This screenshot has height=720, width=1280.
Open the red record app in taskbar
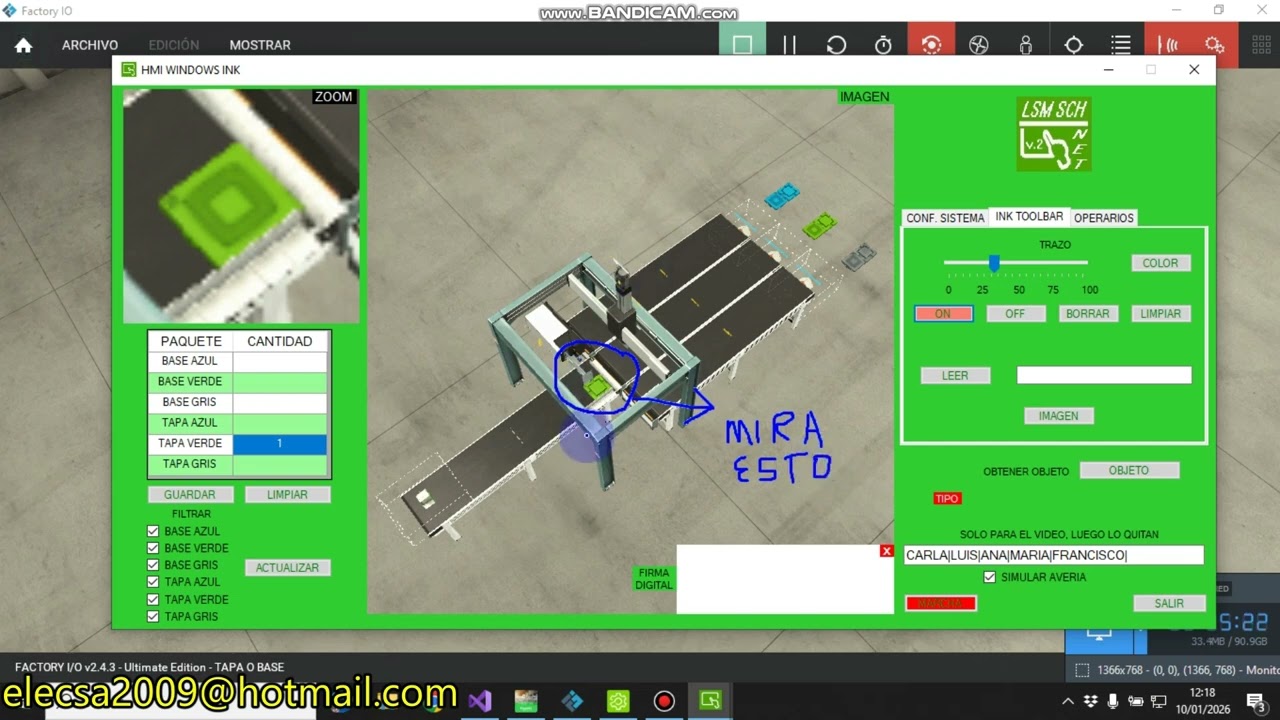click(664, 701)
